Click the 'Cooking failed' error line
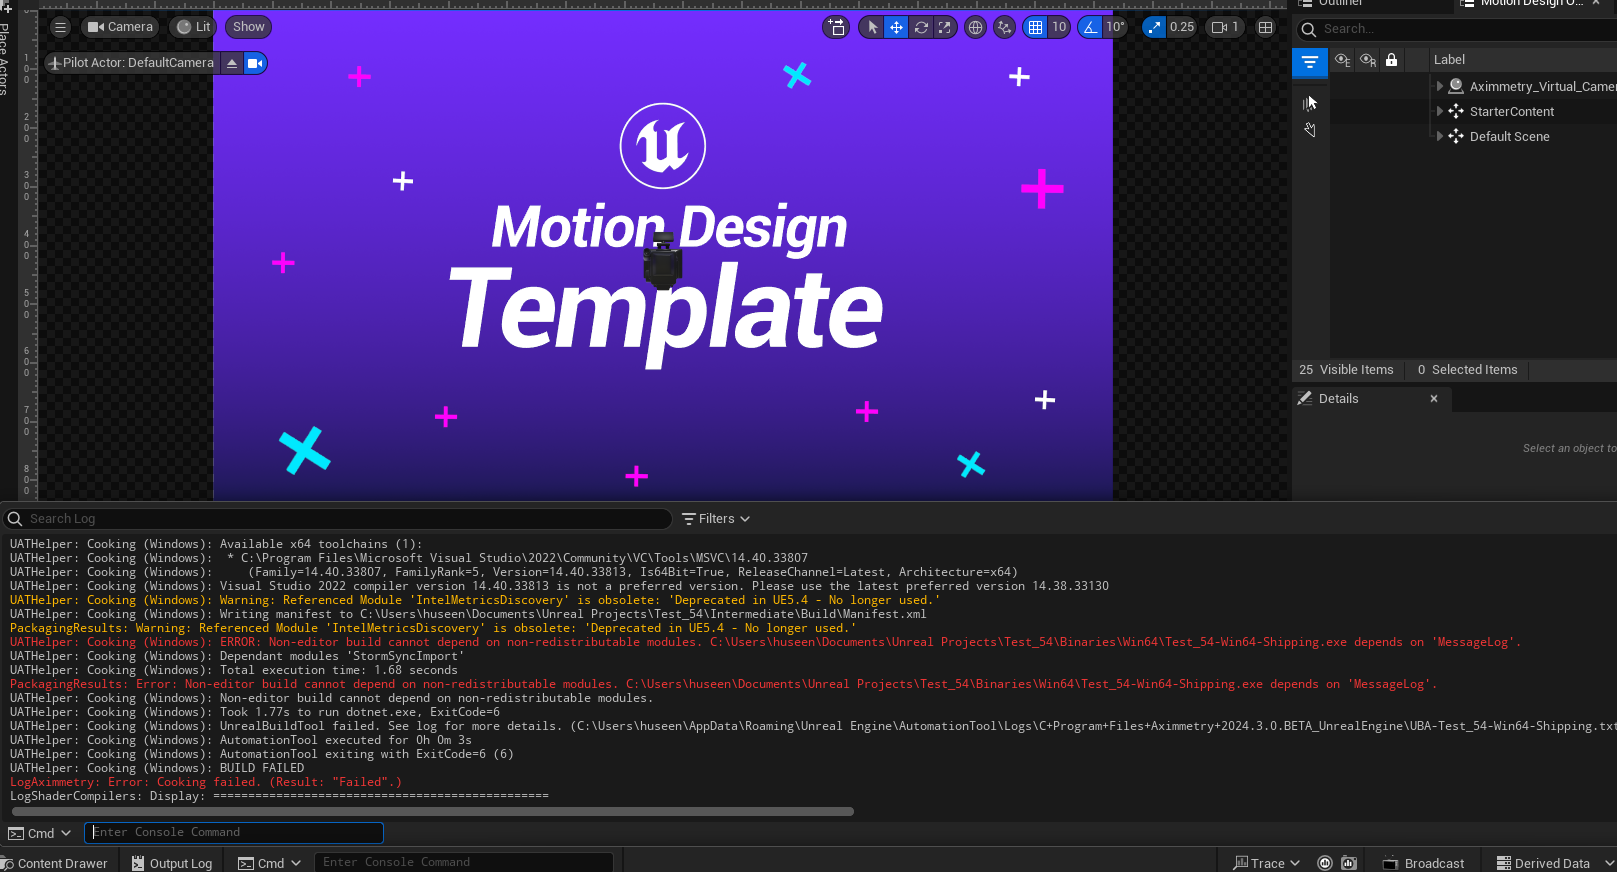The width and height of the screenshot is (1617, 872). coord(205,782)
